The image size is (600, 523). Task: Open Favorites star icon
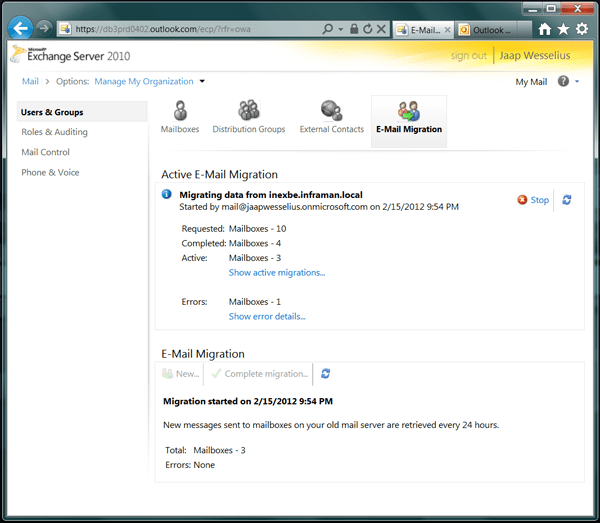point(563,29)
